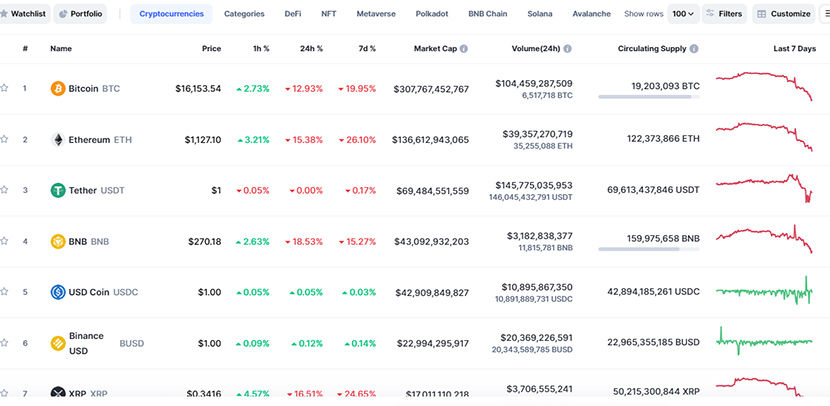Viewport: 830px width, 406px height.
Task: Switch to the Polkadot tab
Action: click(432, 14)
